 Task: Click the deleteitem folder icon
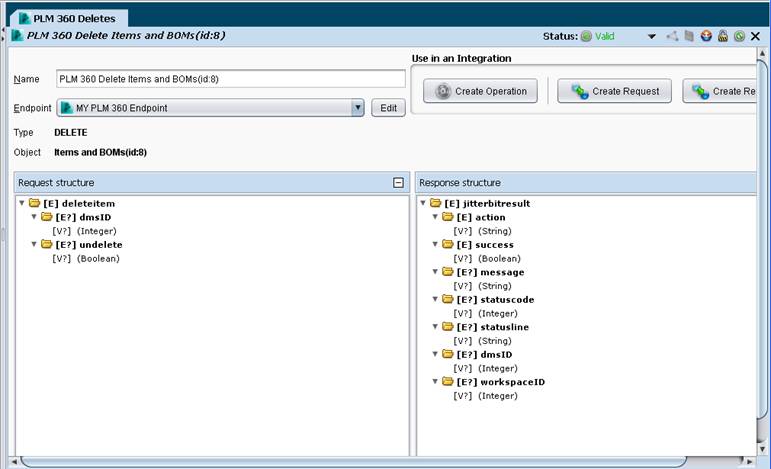(x=34, y=203)
